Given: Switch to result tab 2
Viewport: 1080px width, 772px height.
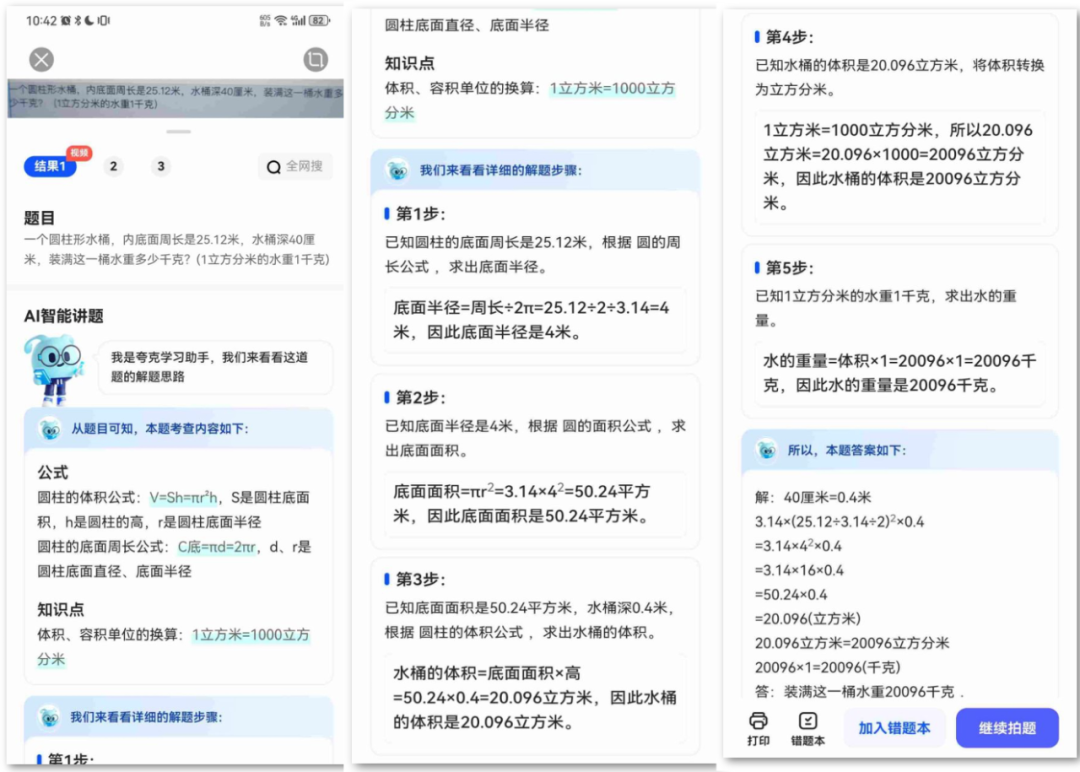Looking at the screenshot, I should coord(114,166).
